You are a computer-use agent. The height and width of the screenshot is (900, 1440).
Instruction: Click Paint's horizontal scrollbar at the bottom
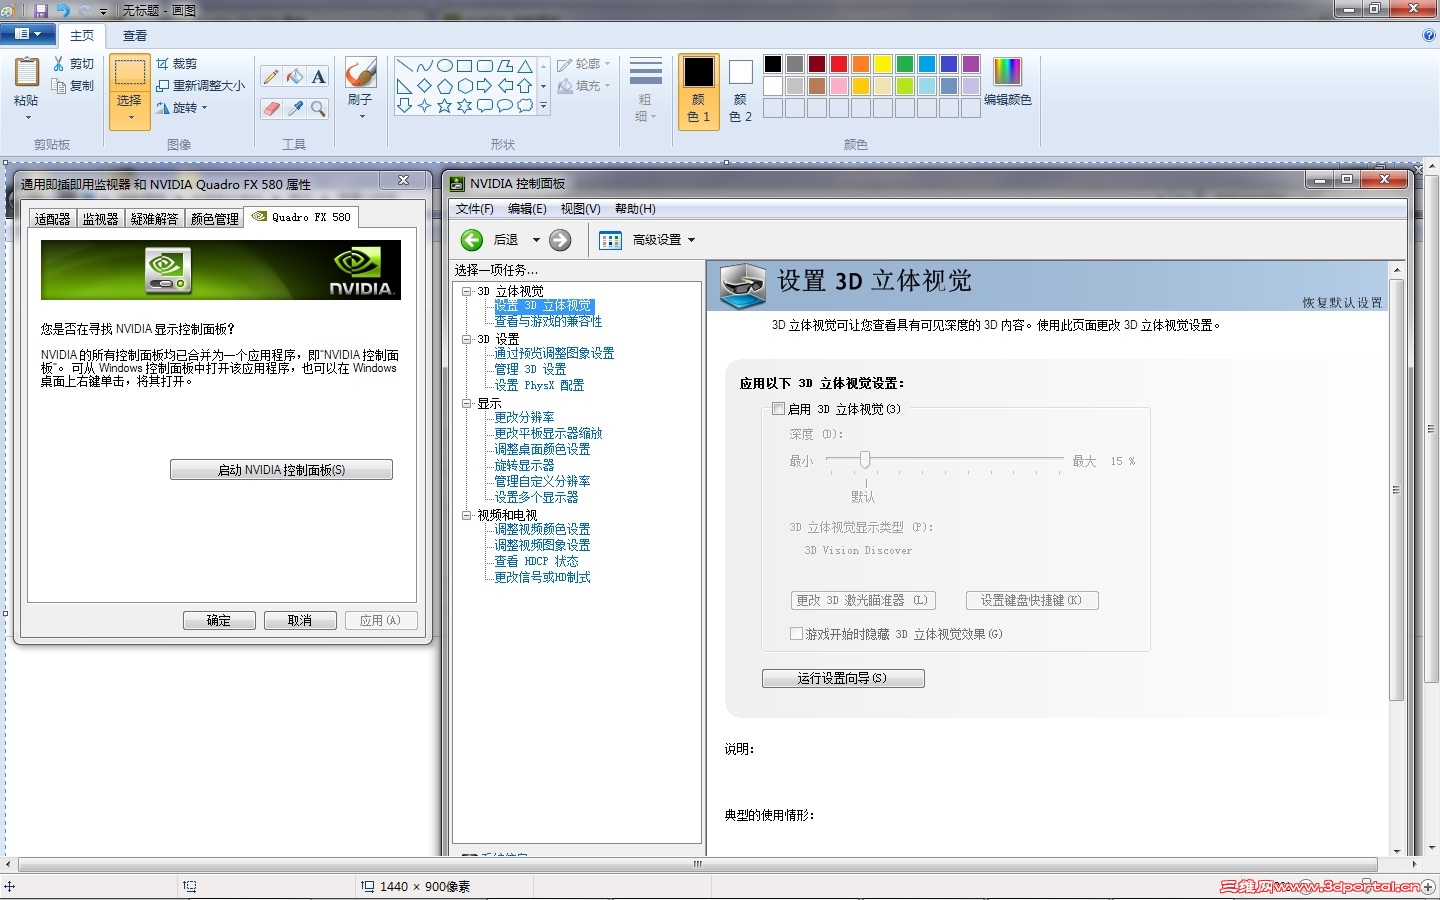coord(698,864)
